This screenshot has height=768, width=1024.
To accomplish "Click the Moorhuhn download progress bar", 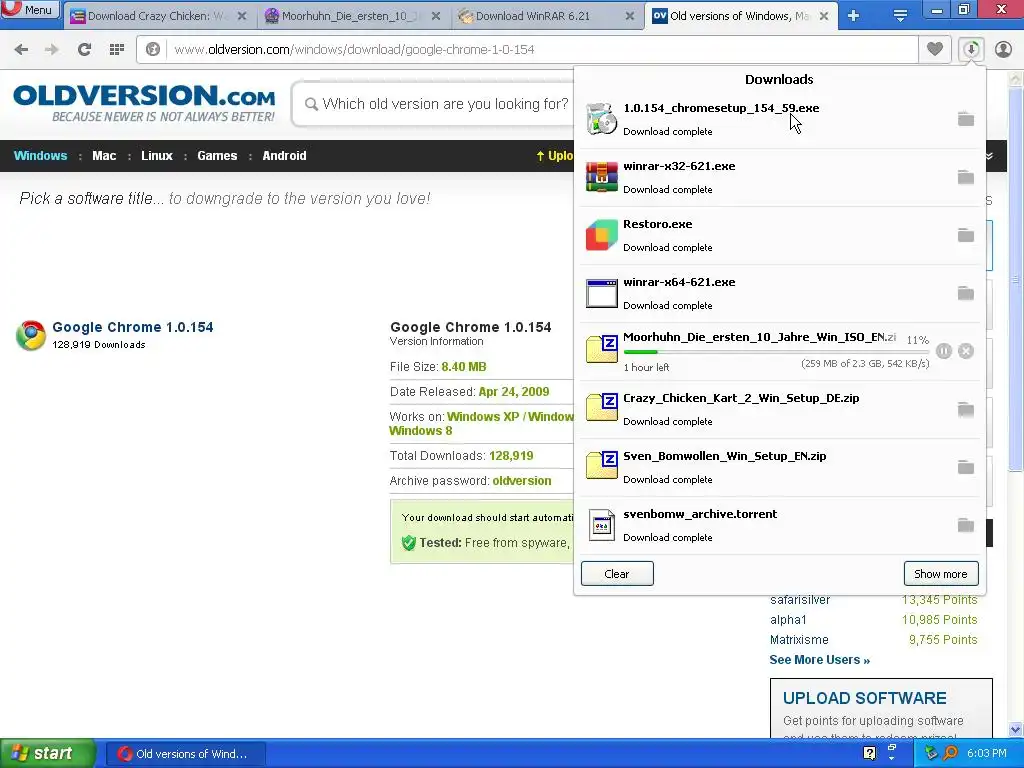I will point(776,353).
